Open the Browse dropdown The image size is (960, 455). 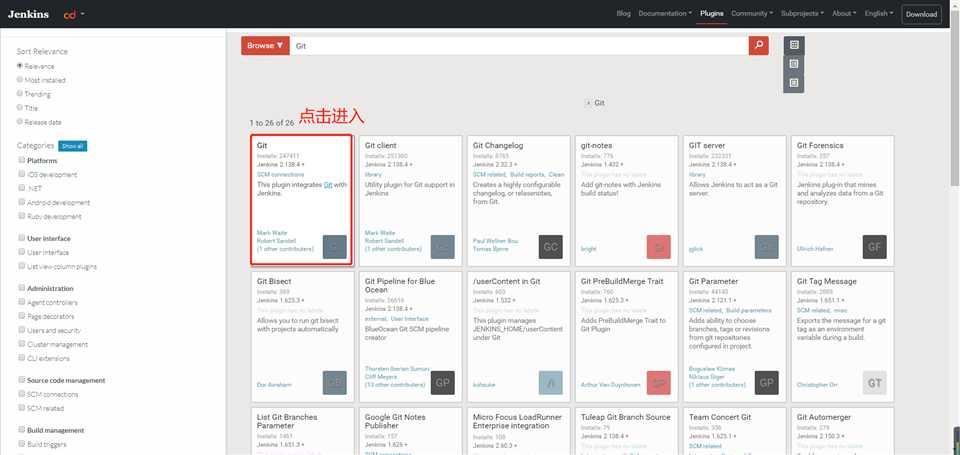coord(265,45)
